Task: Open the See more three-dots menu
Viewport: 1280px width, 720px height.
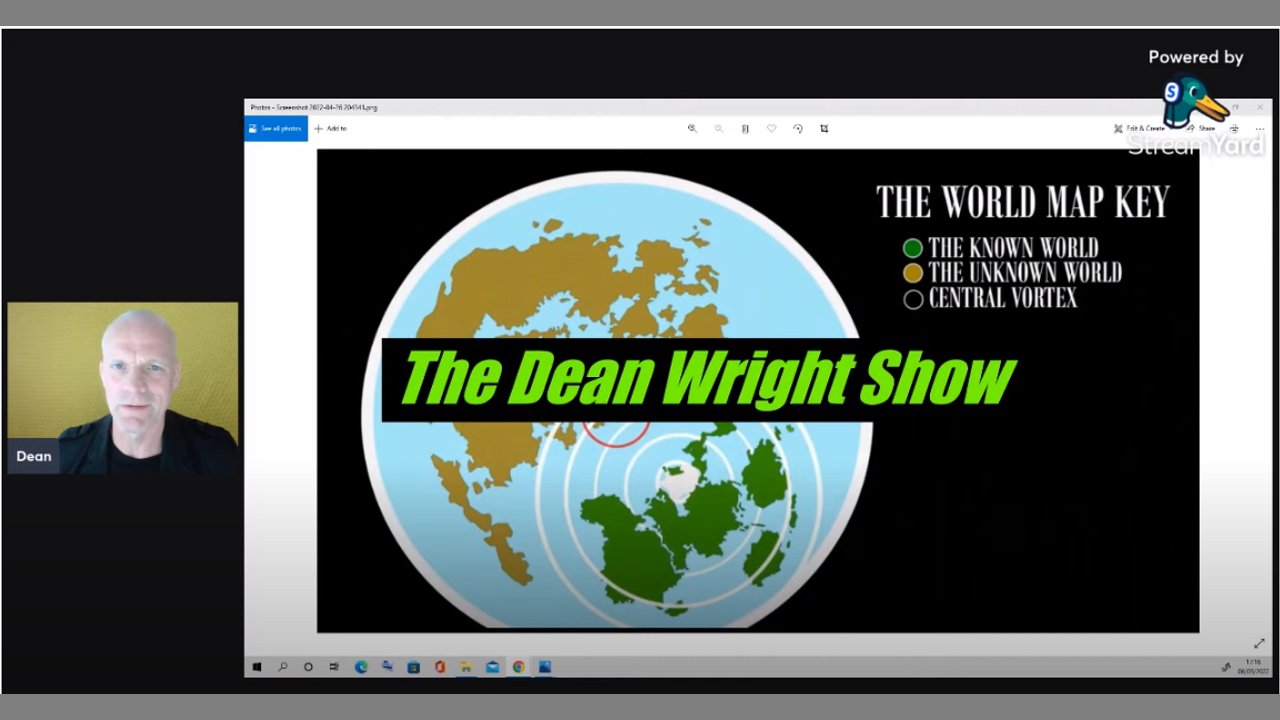Action: (1259, 129)
